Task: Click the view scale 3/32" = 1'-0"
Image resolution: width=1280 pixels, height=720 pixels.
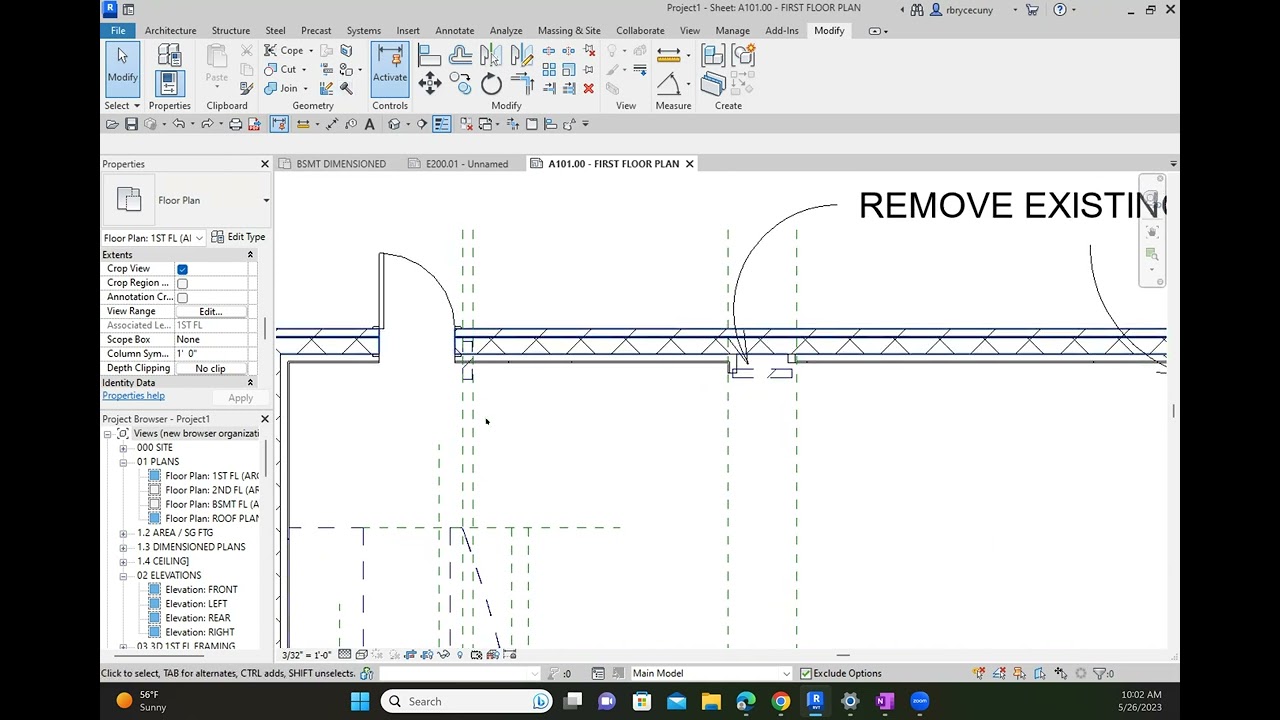Action: pos(306,656)
